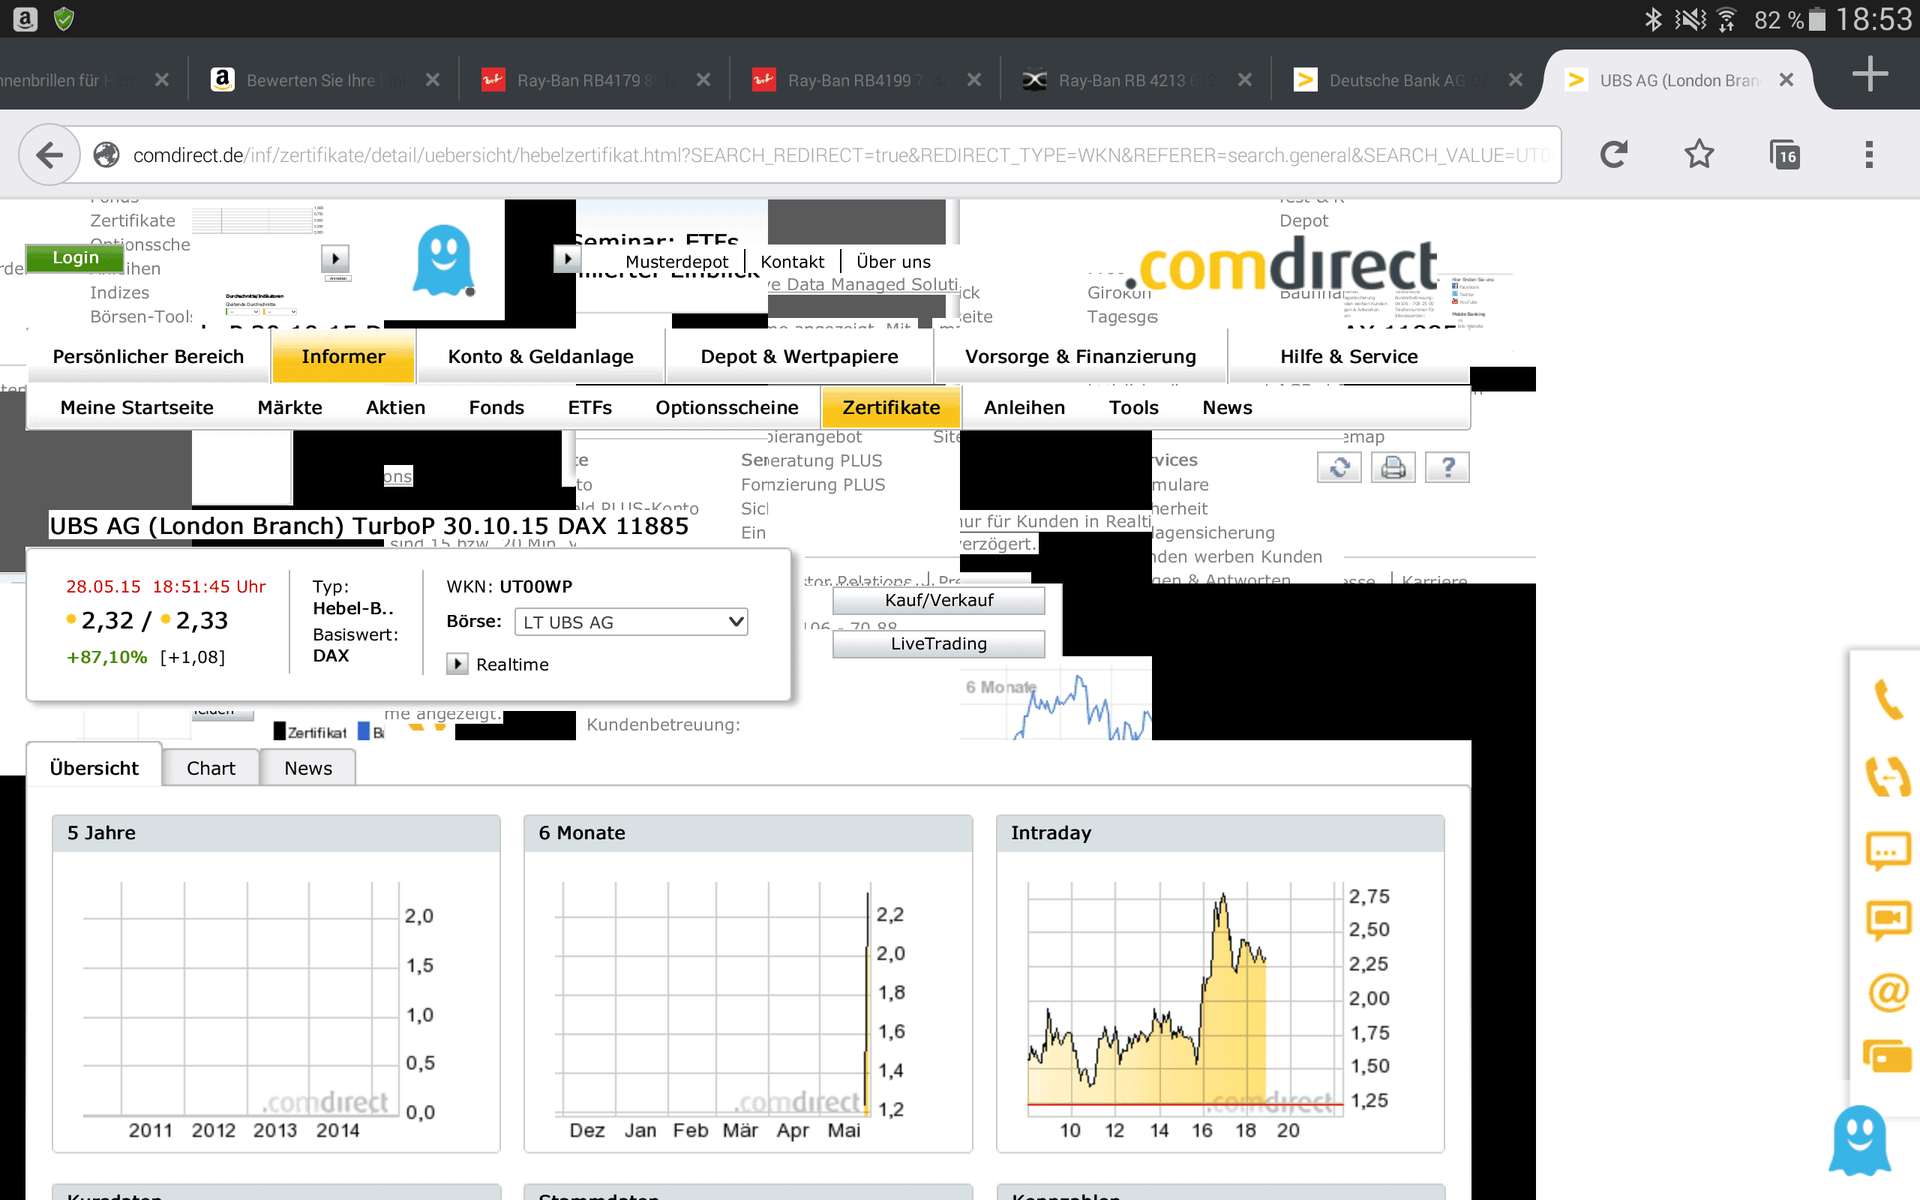Go to Meine Startseite in submenu
This screenshot has height=1200, width=1920.
click(x=137, y=408)
